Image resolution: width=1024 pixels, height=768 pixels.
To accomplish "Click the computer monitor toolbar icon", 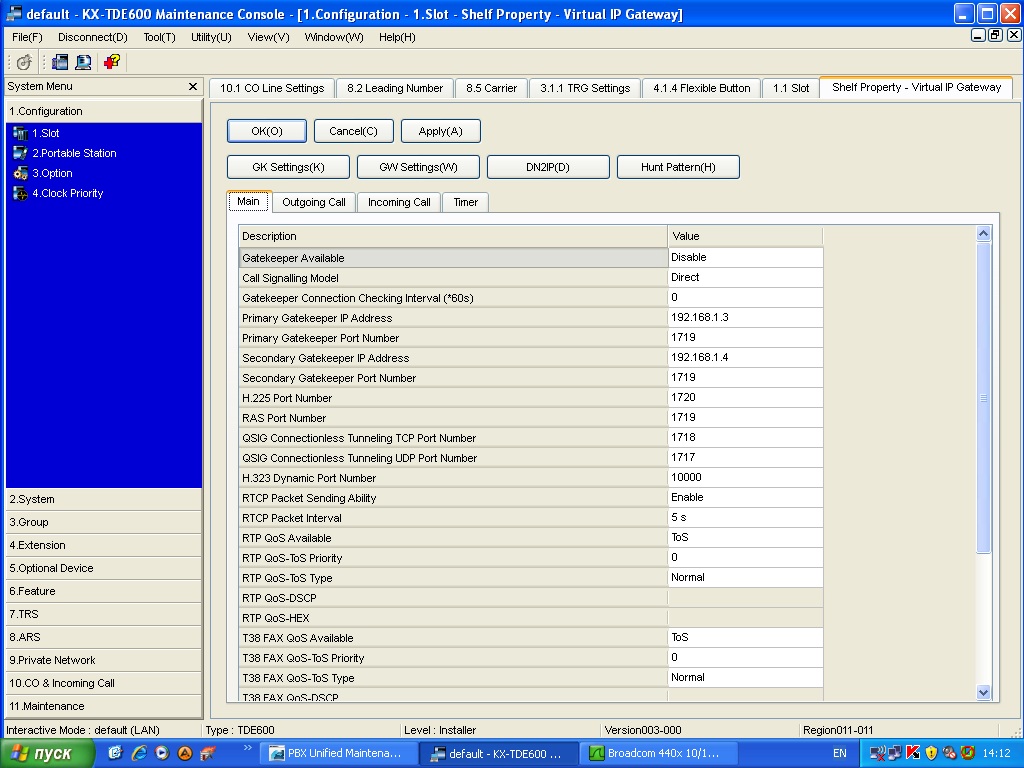I will tap(83, 62).
